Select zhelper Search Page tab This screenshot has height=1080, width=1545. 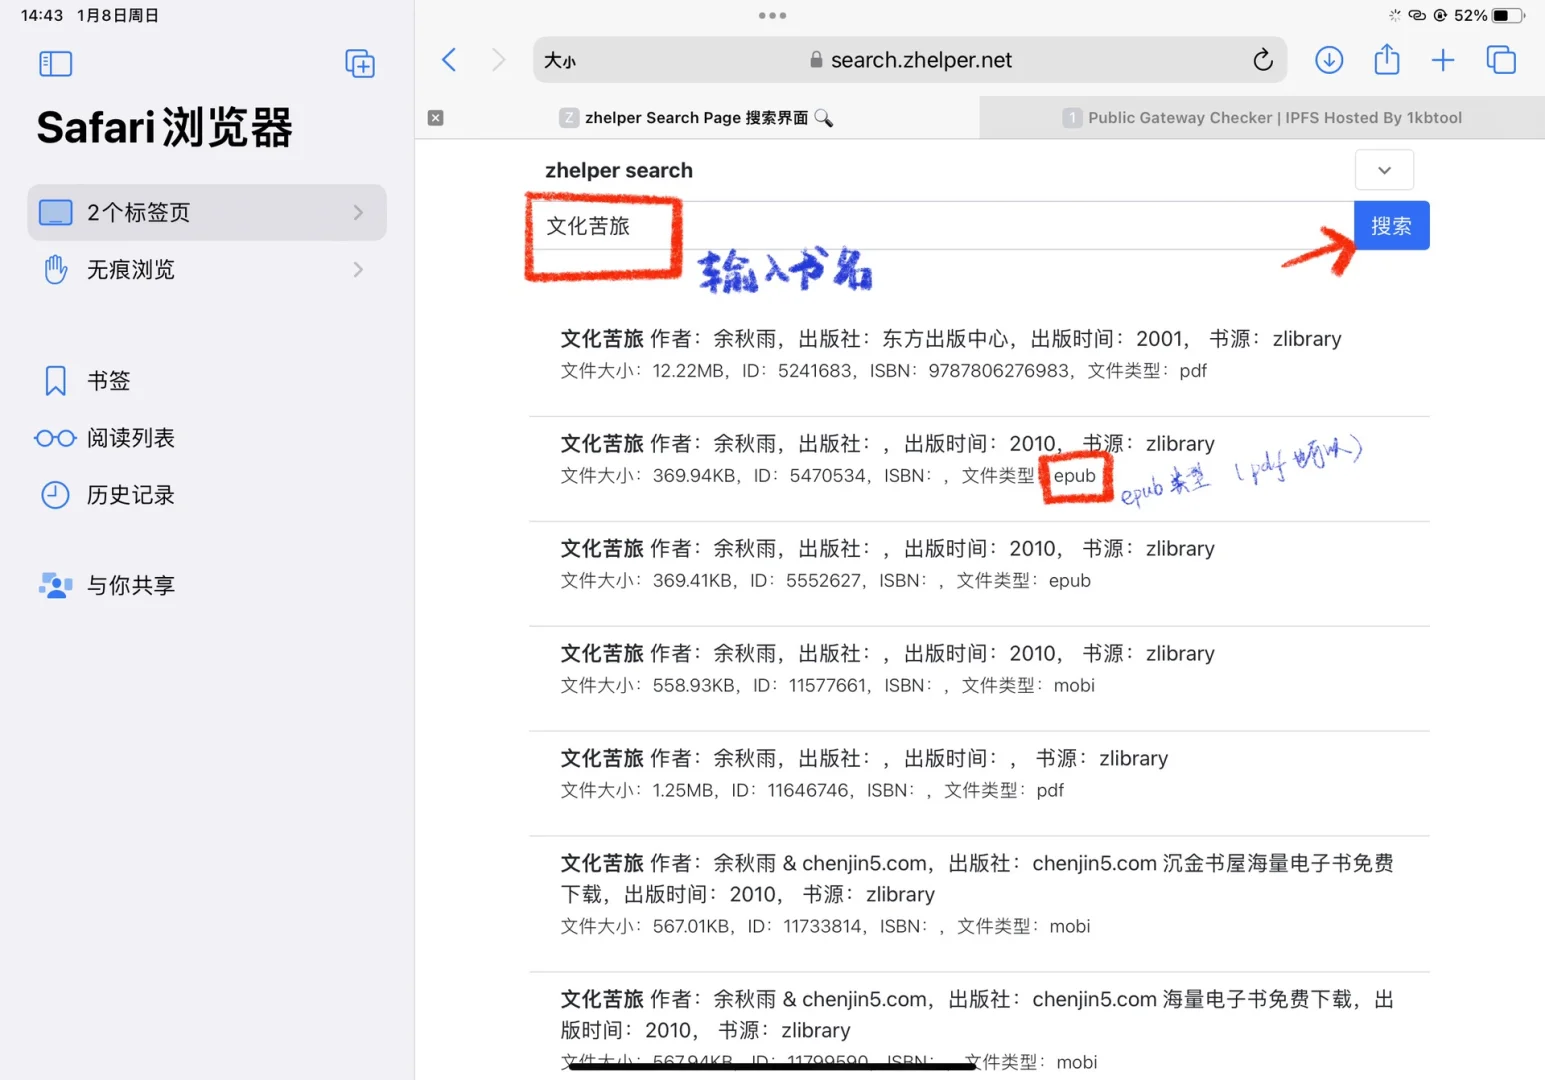point(697,118)
